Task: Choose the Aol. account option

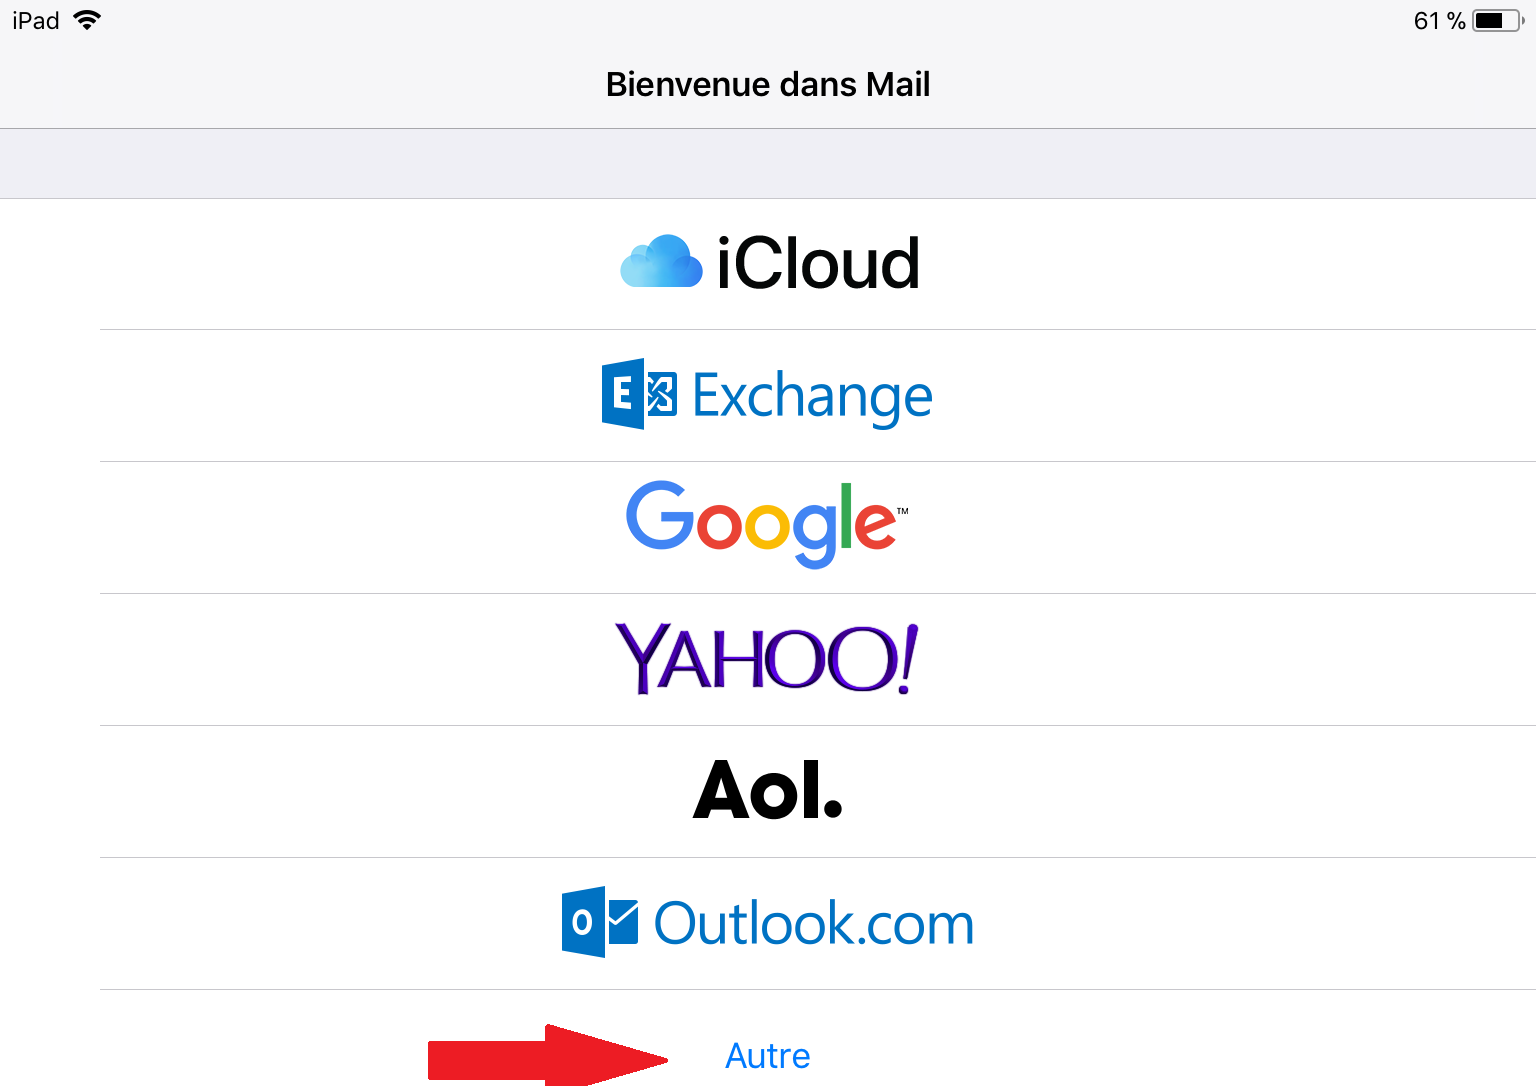Action: pos(768,790)
